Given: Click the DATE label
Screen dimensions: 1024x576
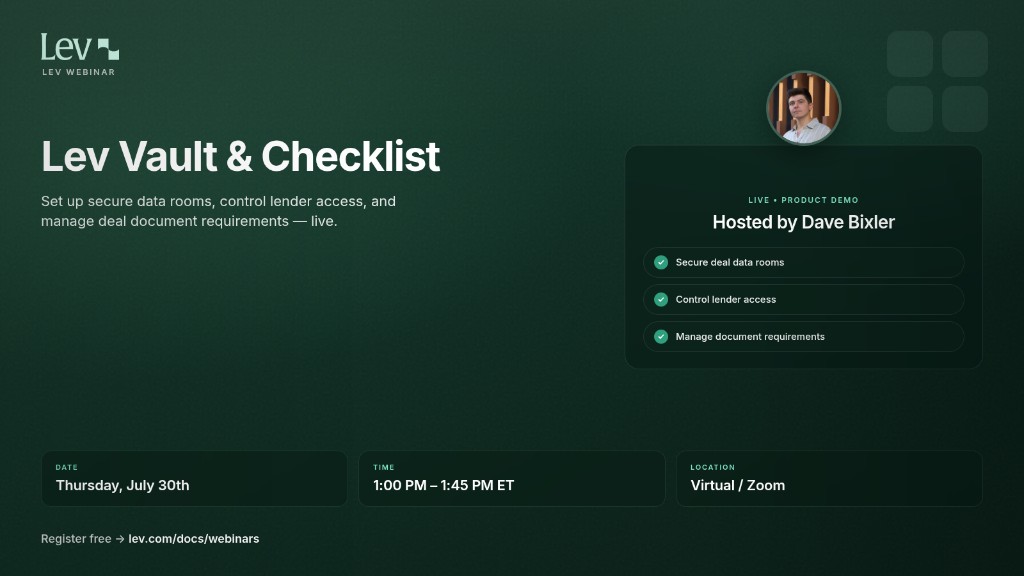Looking at the screenshot, I should [67, 468].
